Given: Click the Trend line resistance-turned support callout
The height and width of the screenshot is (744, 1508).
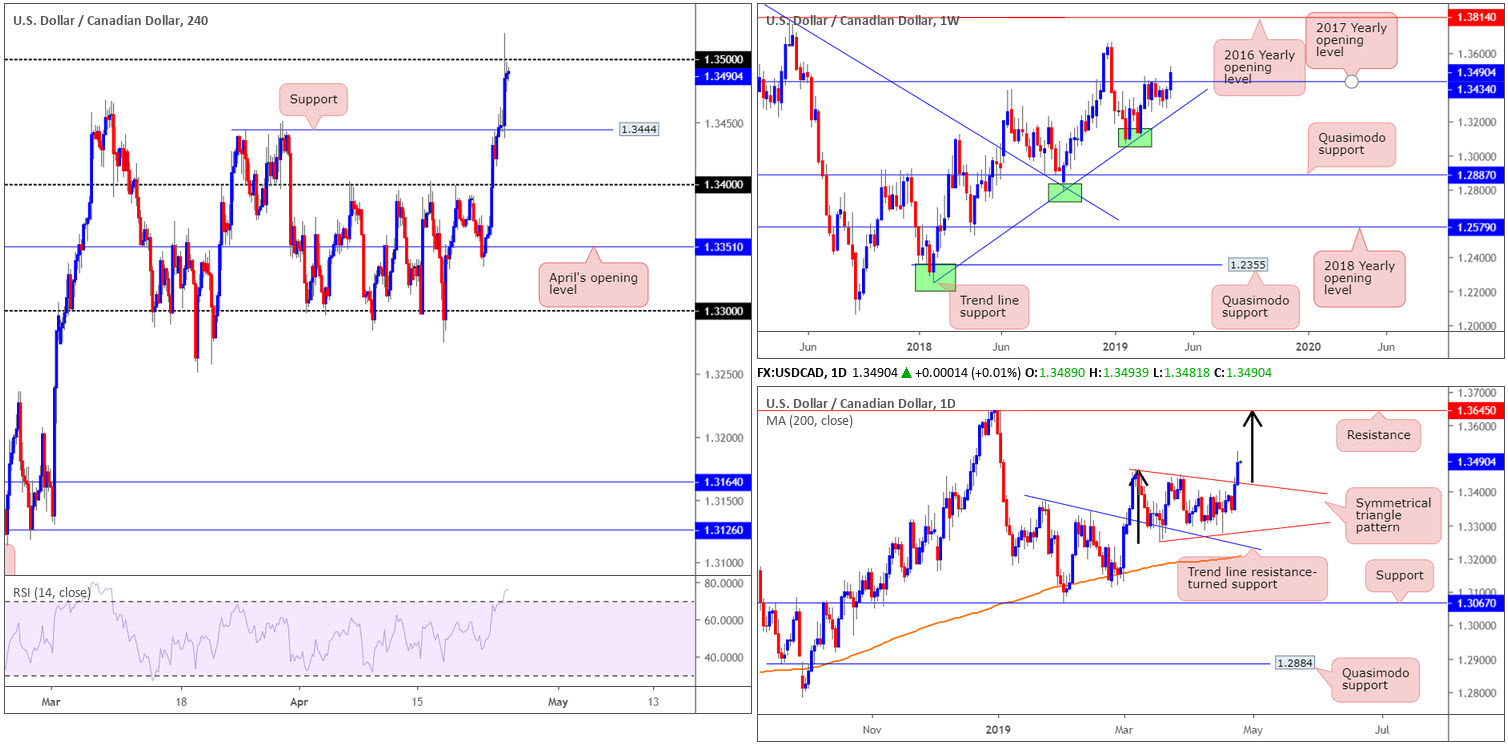Looking at the screenshot, I should [1253, 577].
